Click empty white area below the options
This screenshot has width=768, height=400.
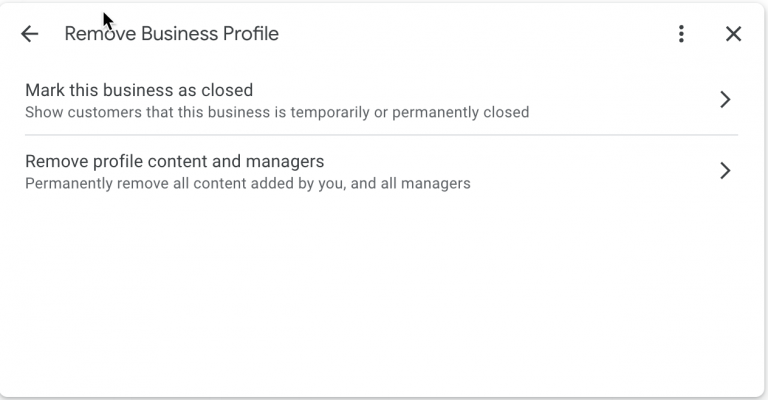(x=380, y=300)
